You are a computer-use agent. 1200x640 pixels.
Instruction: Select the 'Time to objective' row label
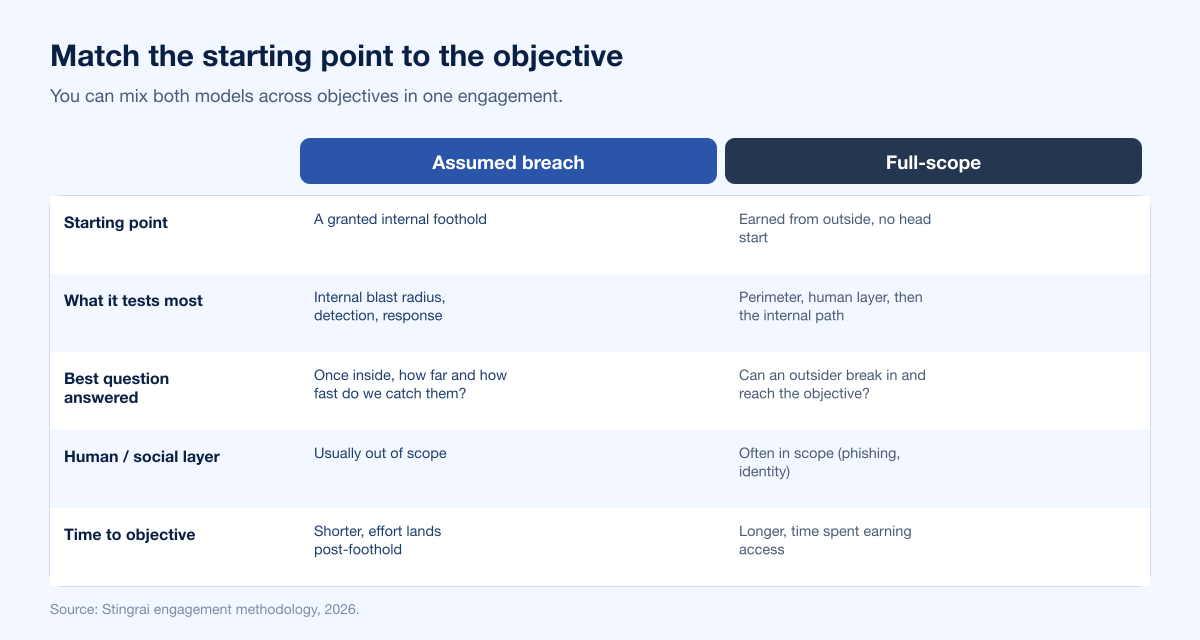[x=130, y=534]
